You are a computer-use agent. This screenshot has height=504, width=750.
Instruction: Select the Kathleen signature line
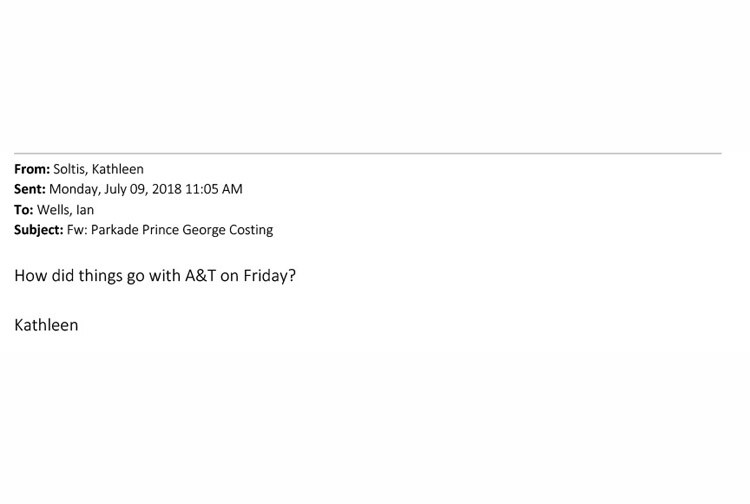pos(46,325)
